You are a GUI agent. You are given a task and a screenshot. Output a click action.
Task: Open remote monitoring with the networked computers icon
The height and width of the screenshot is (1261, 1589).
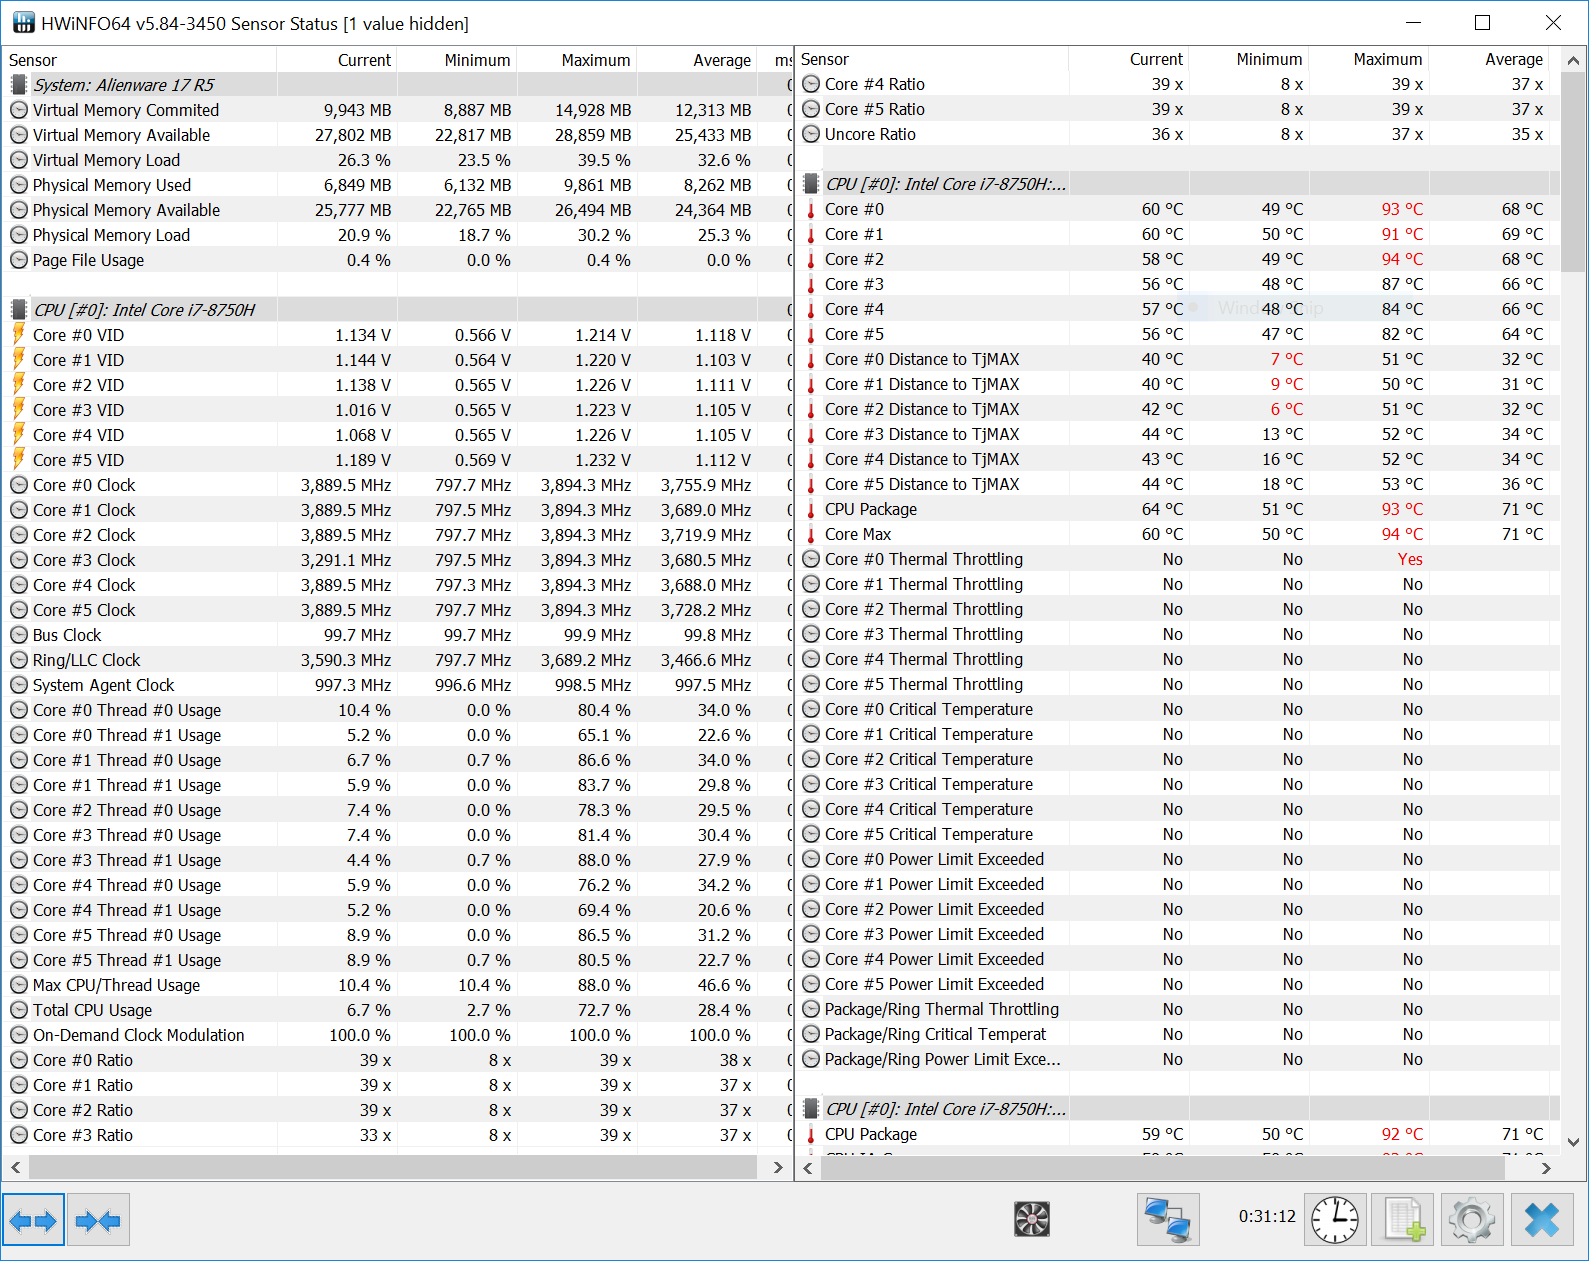pyautogui.click(x=1168, y=1220)
